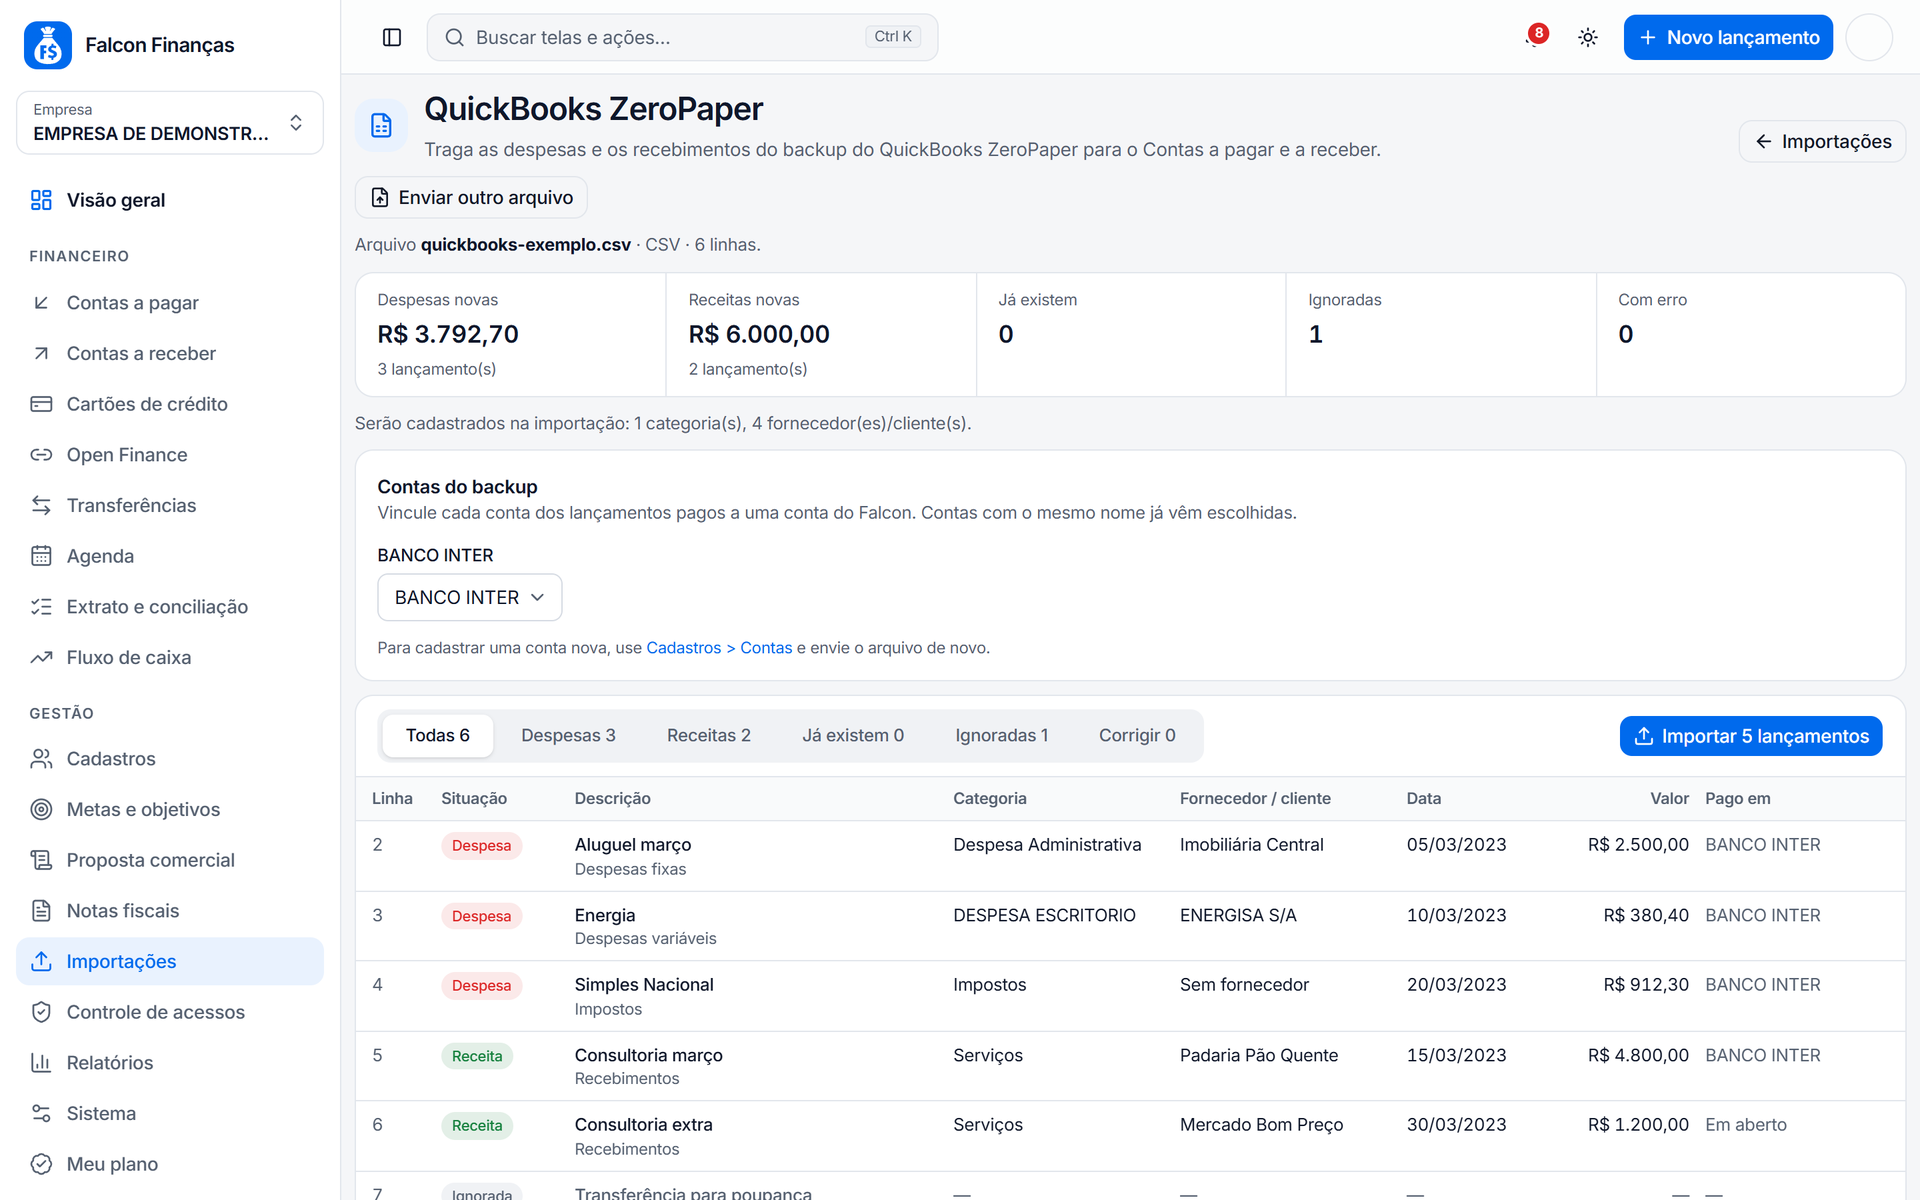
Task: Open Sistema settings
Action: coord(170,1114)
